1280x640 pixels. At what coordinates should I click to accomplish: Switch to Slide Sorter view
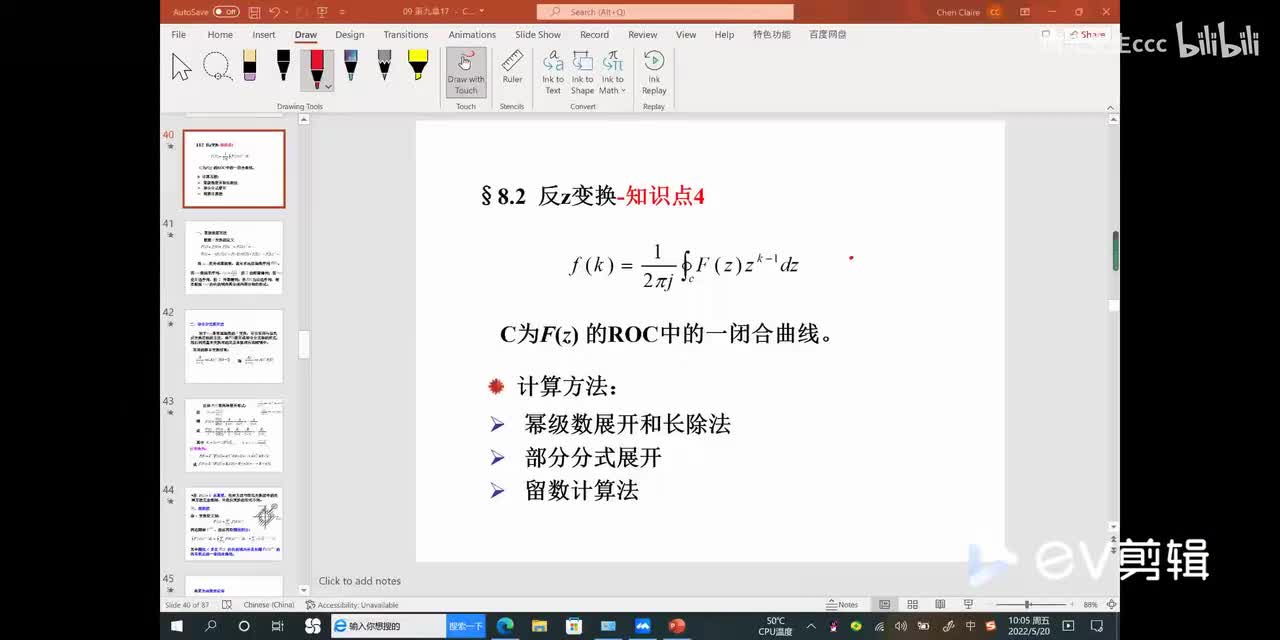pos(912,605)
